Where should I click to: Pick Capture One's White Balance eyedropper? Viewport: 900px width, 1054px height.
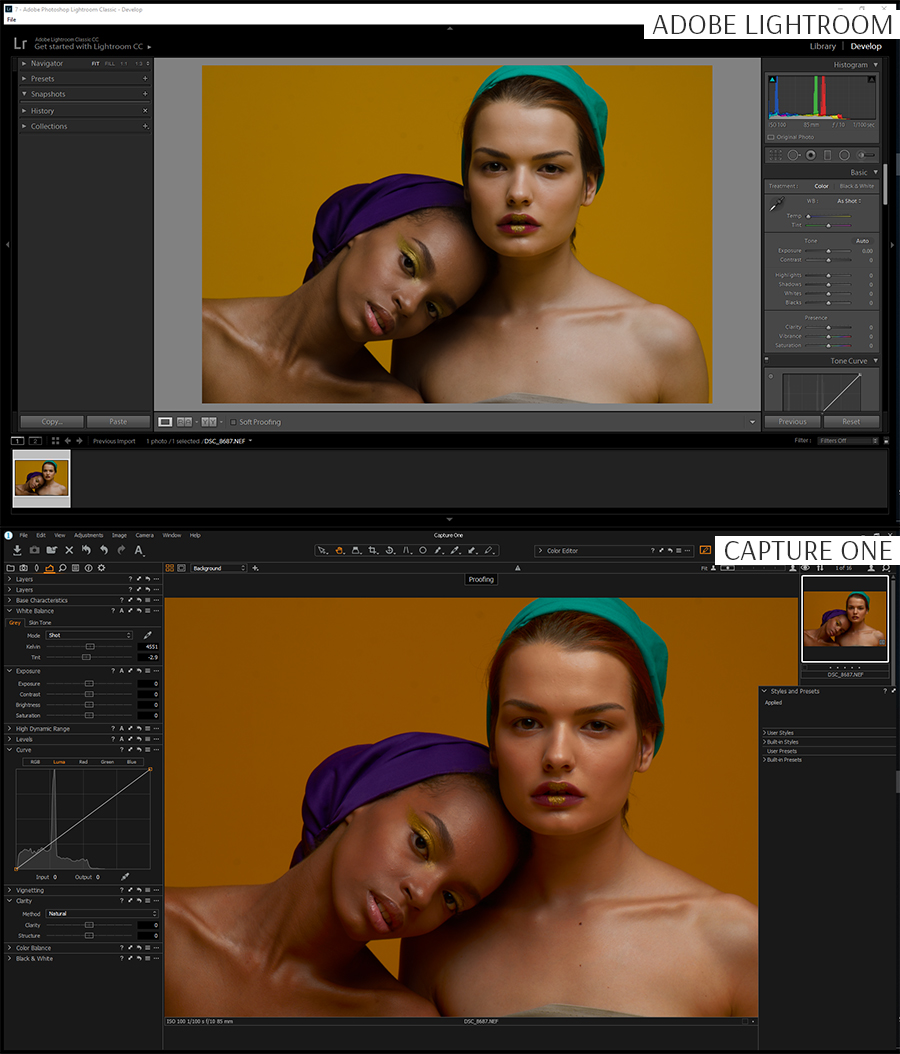(147, 635)
